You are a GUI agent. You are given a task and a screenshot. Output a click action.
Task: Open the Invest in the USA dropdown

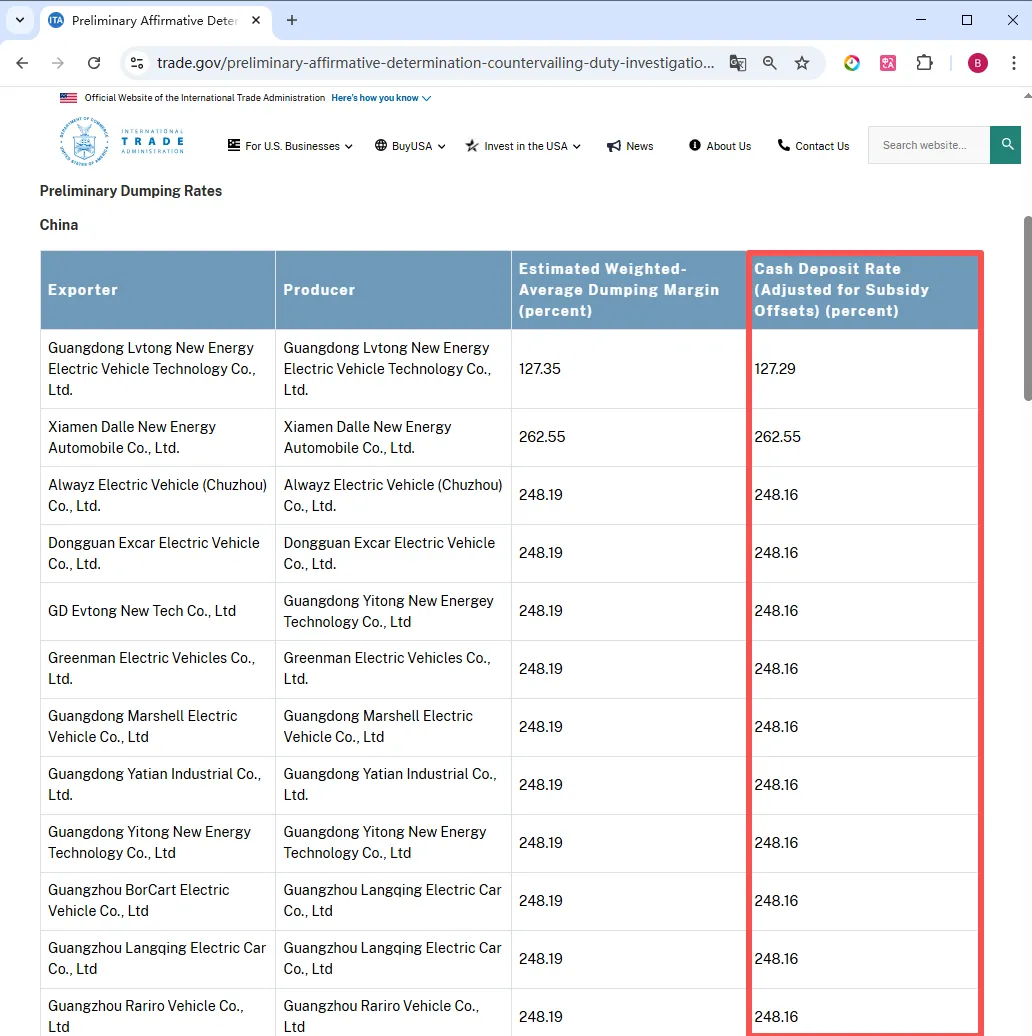tap(523, 146)
